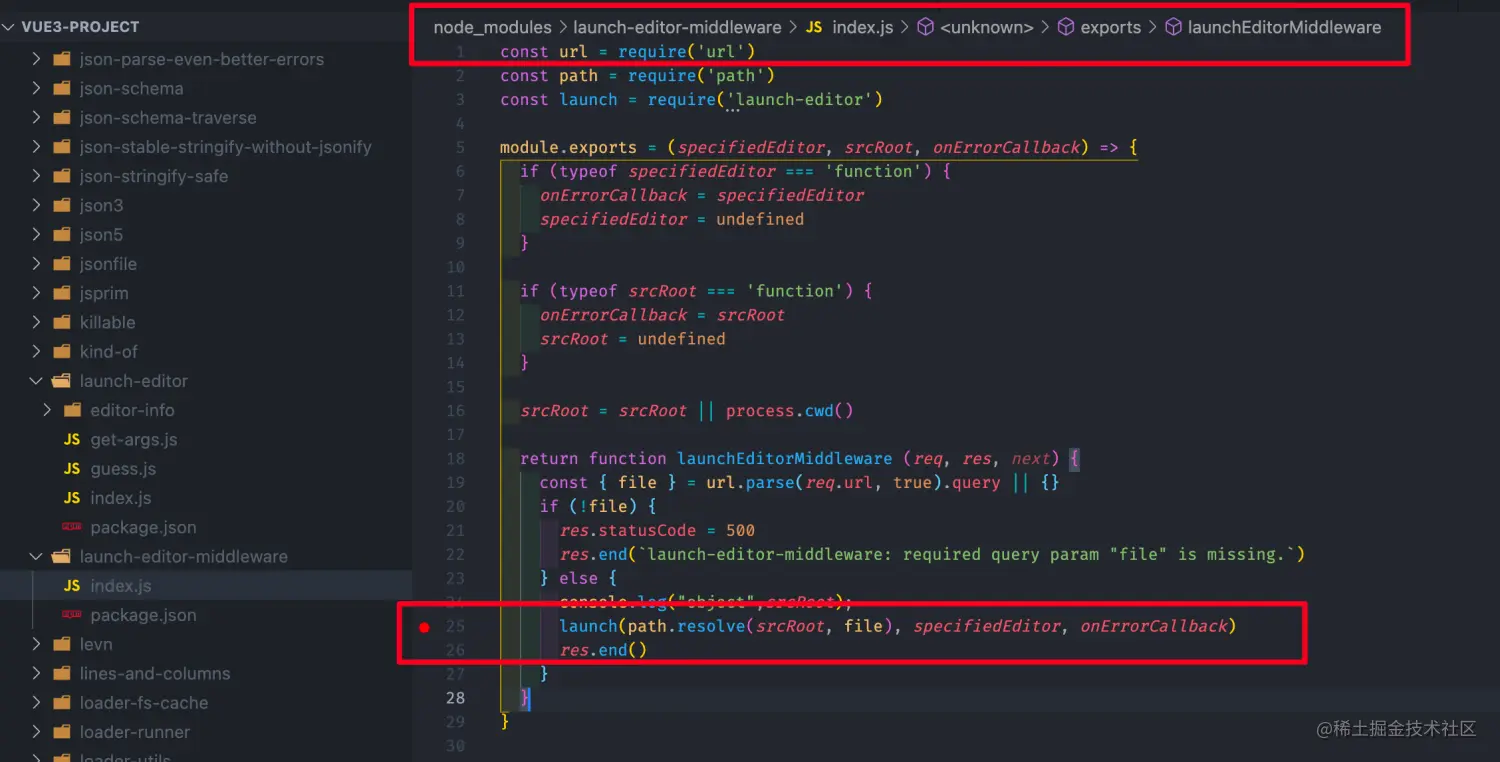The width and height of the screenshot is (1500, 762).
Task: Click process.cwd() on line 16
Action: point(789,411)
